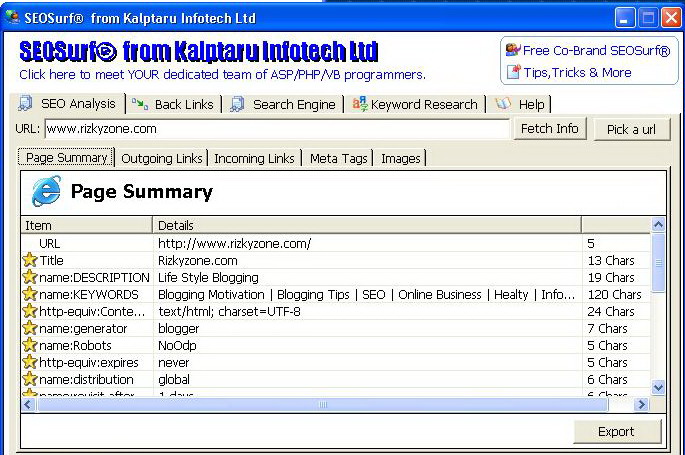
Task: Click the Internet Explorer Page Summary icon
Action: tap(46, 191)
